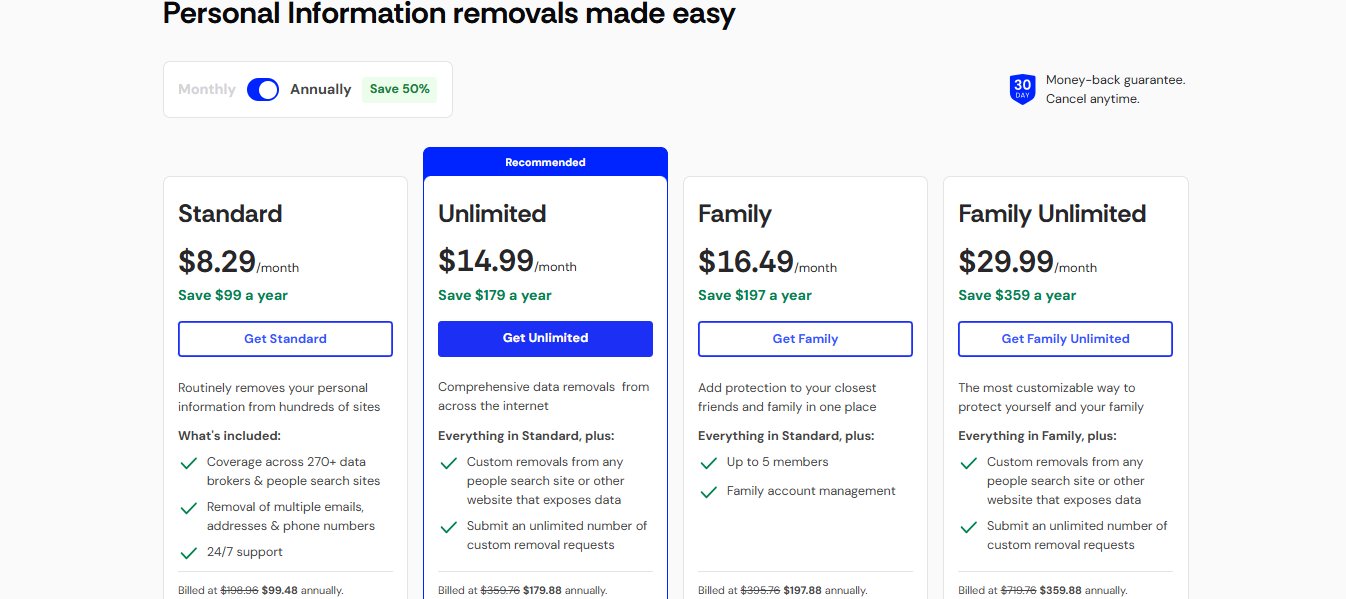Click the Get Family Unlimited button

pos(1065,339)
